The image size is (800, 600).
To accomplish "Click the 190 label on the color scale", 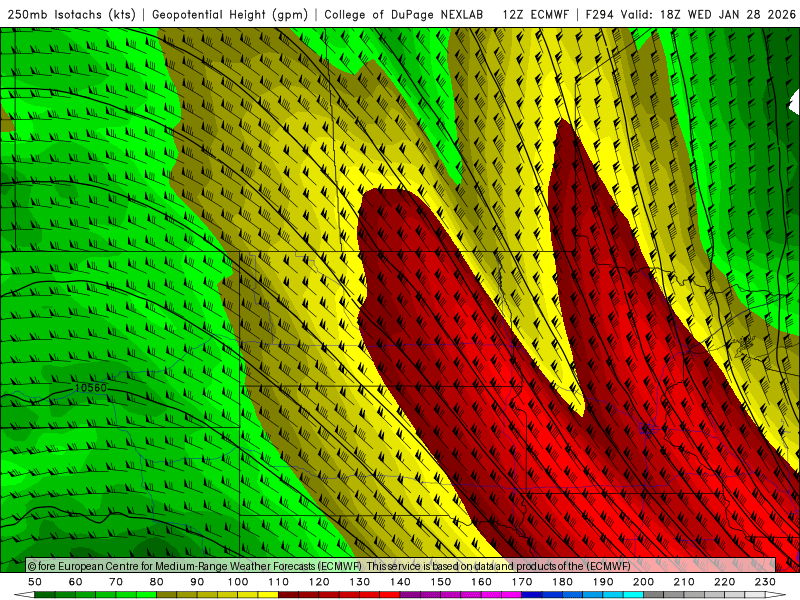I will click(x=603, y=582).
